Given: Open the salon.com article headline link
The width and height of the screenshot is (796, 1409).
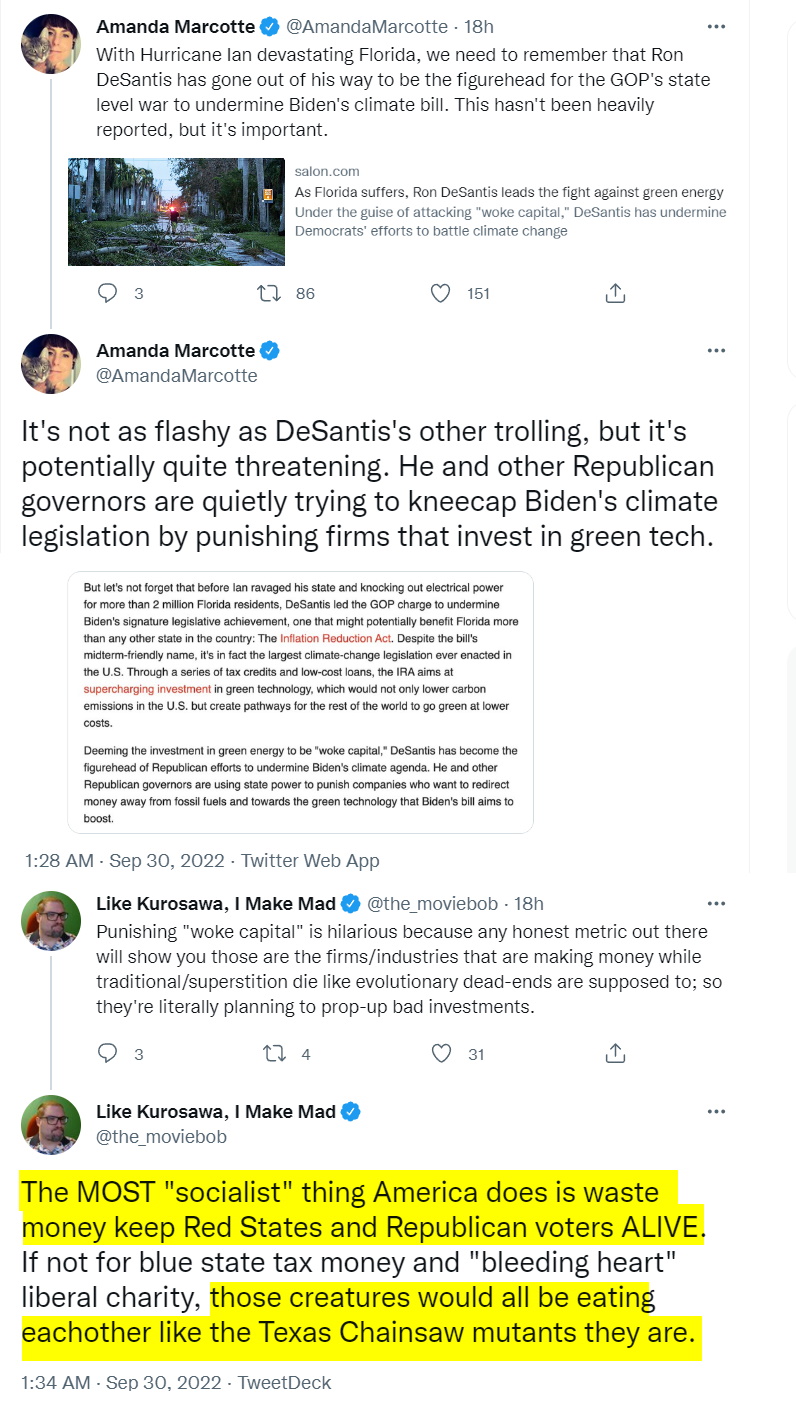Looking at the screenshot, I should [509, 192].
